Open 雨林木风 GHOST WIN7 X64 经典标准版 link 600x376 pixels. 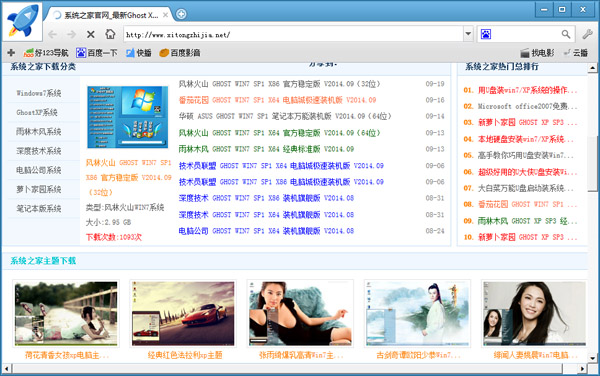[x=266, y=149]
